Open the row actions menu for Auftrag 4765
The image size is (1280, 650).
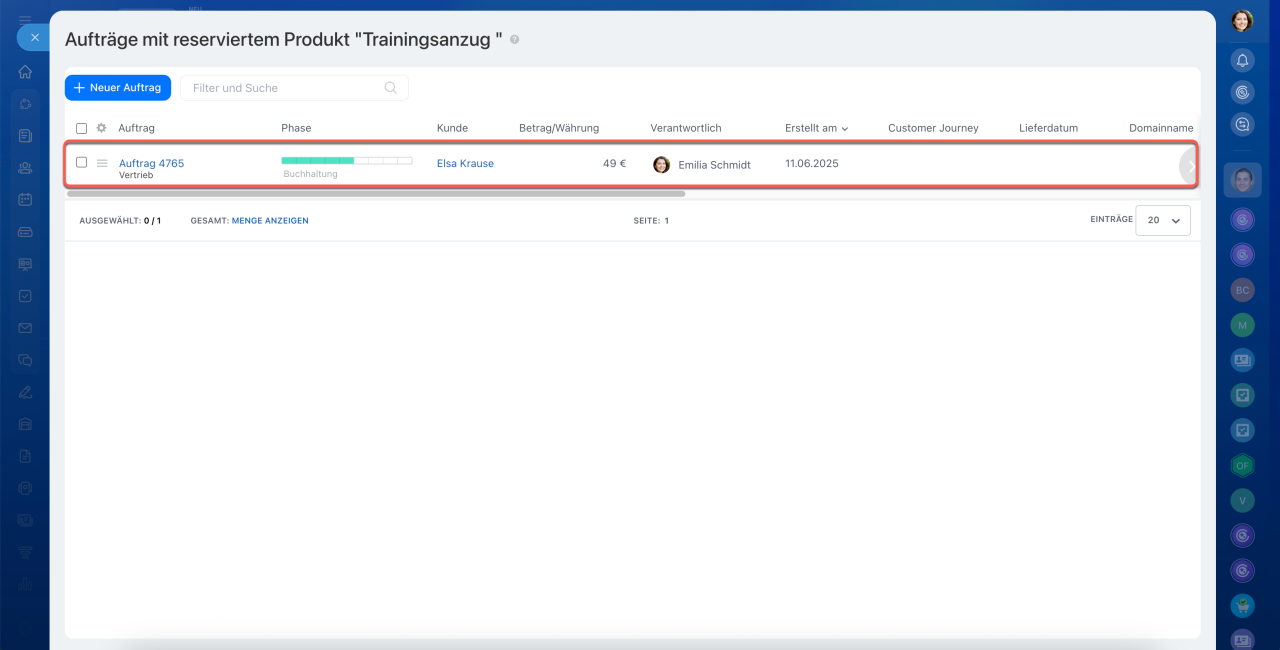(x=102, y=163)
